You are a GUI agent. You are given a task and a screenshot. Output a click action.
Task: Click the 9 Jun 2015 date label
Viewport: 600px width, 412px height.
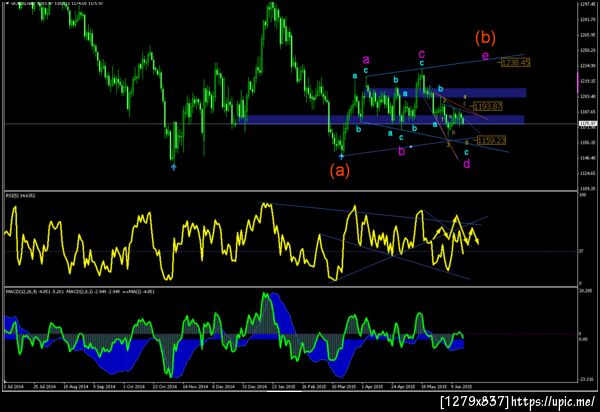click(x=461, y=387)
